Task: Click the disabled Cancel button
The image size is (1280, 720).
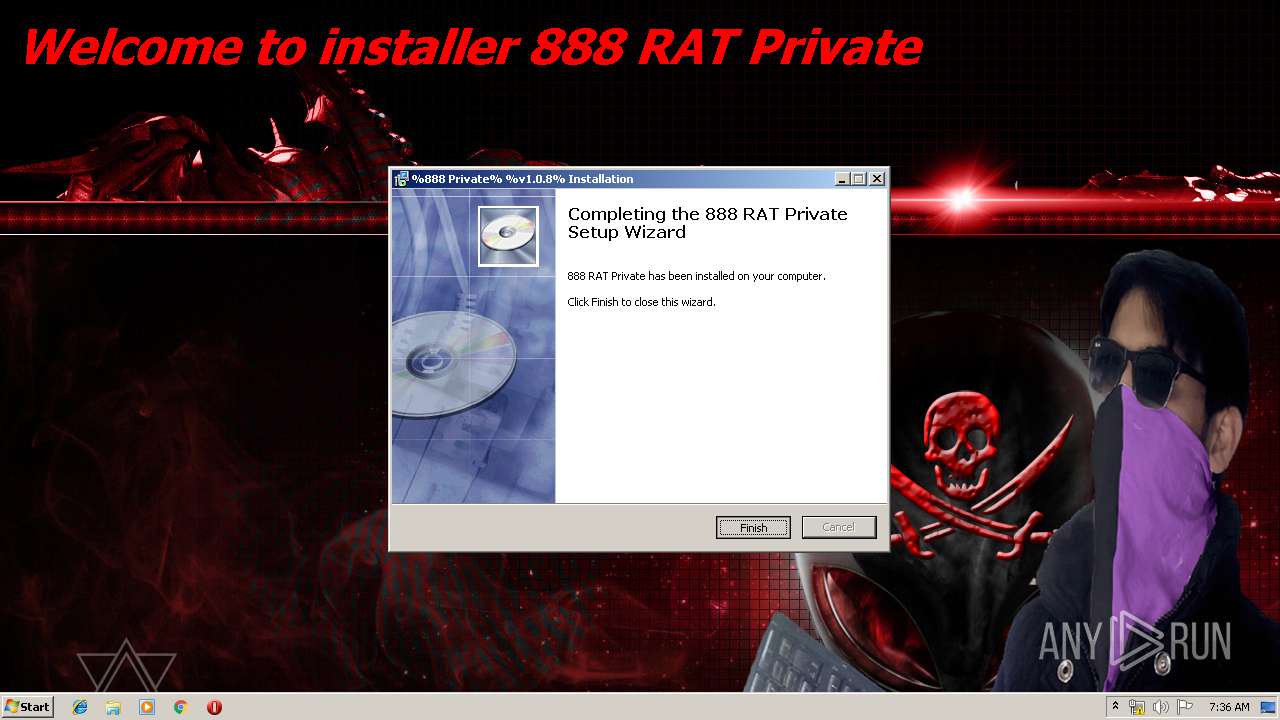Action: click(x=839, y=527)
